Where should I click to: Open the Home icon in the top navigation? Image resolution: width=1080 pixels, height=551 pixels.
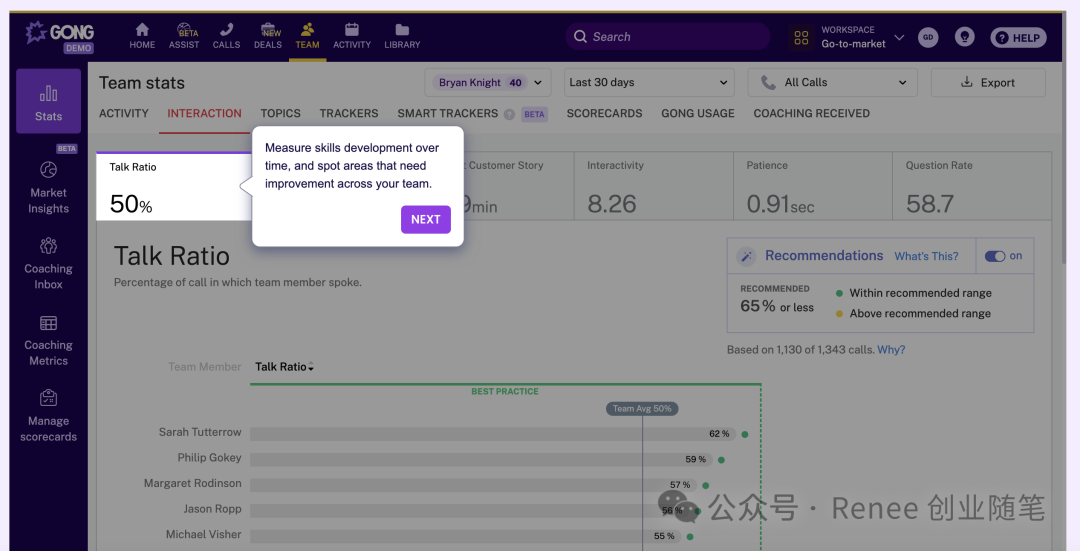[142, 30]
